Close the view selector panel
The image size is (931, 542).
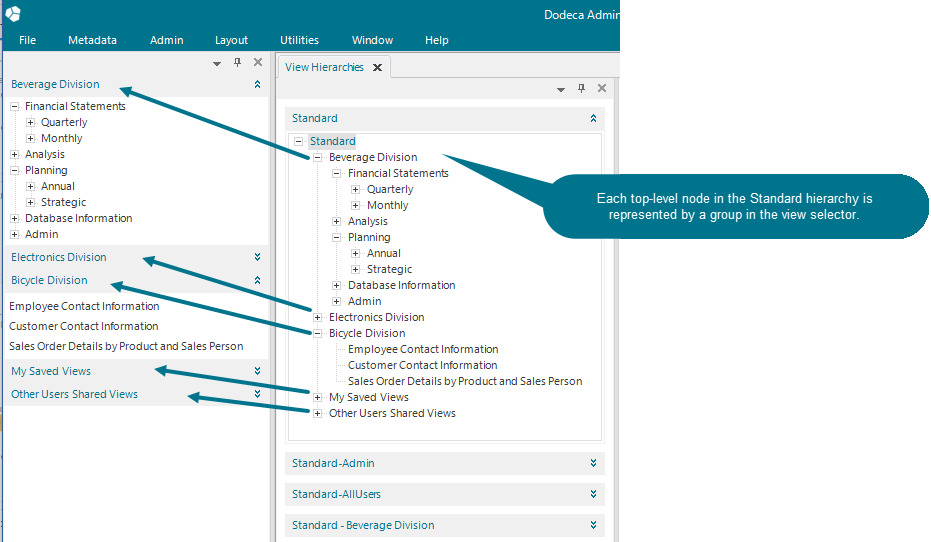tap(258, 62)
